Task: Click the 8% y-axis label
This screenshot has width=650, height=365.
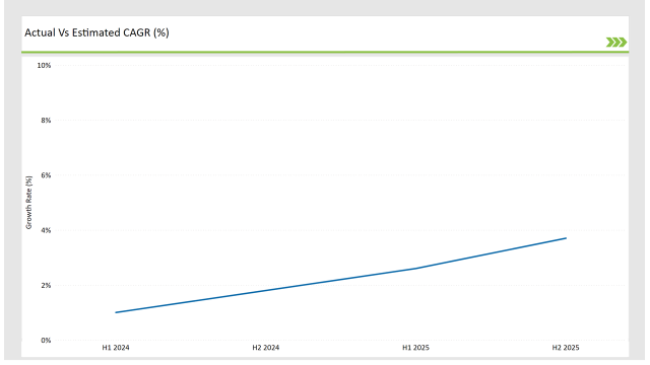Action: pyautogui.click(x=46, y=120)
